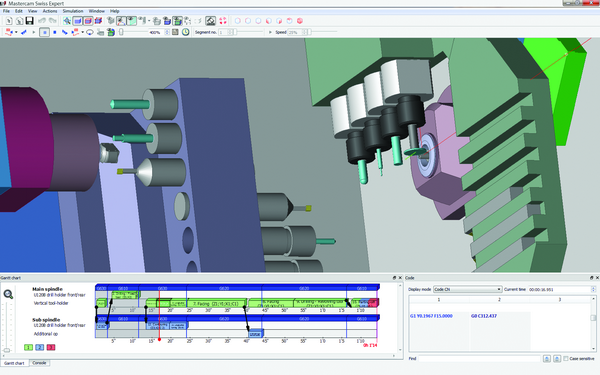Toggle red channel 3 filter button
The width and height of the screenshot is (600, 375).
51,347
